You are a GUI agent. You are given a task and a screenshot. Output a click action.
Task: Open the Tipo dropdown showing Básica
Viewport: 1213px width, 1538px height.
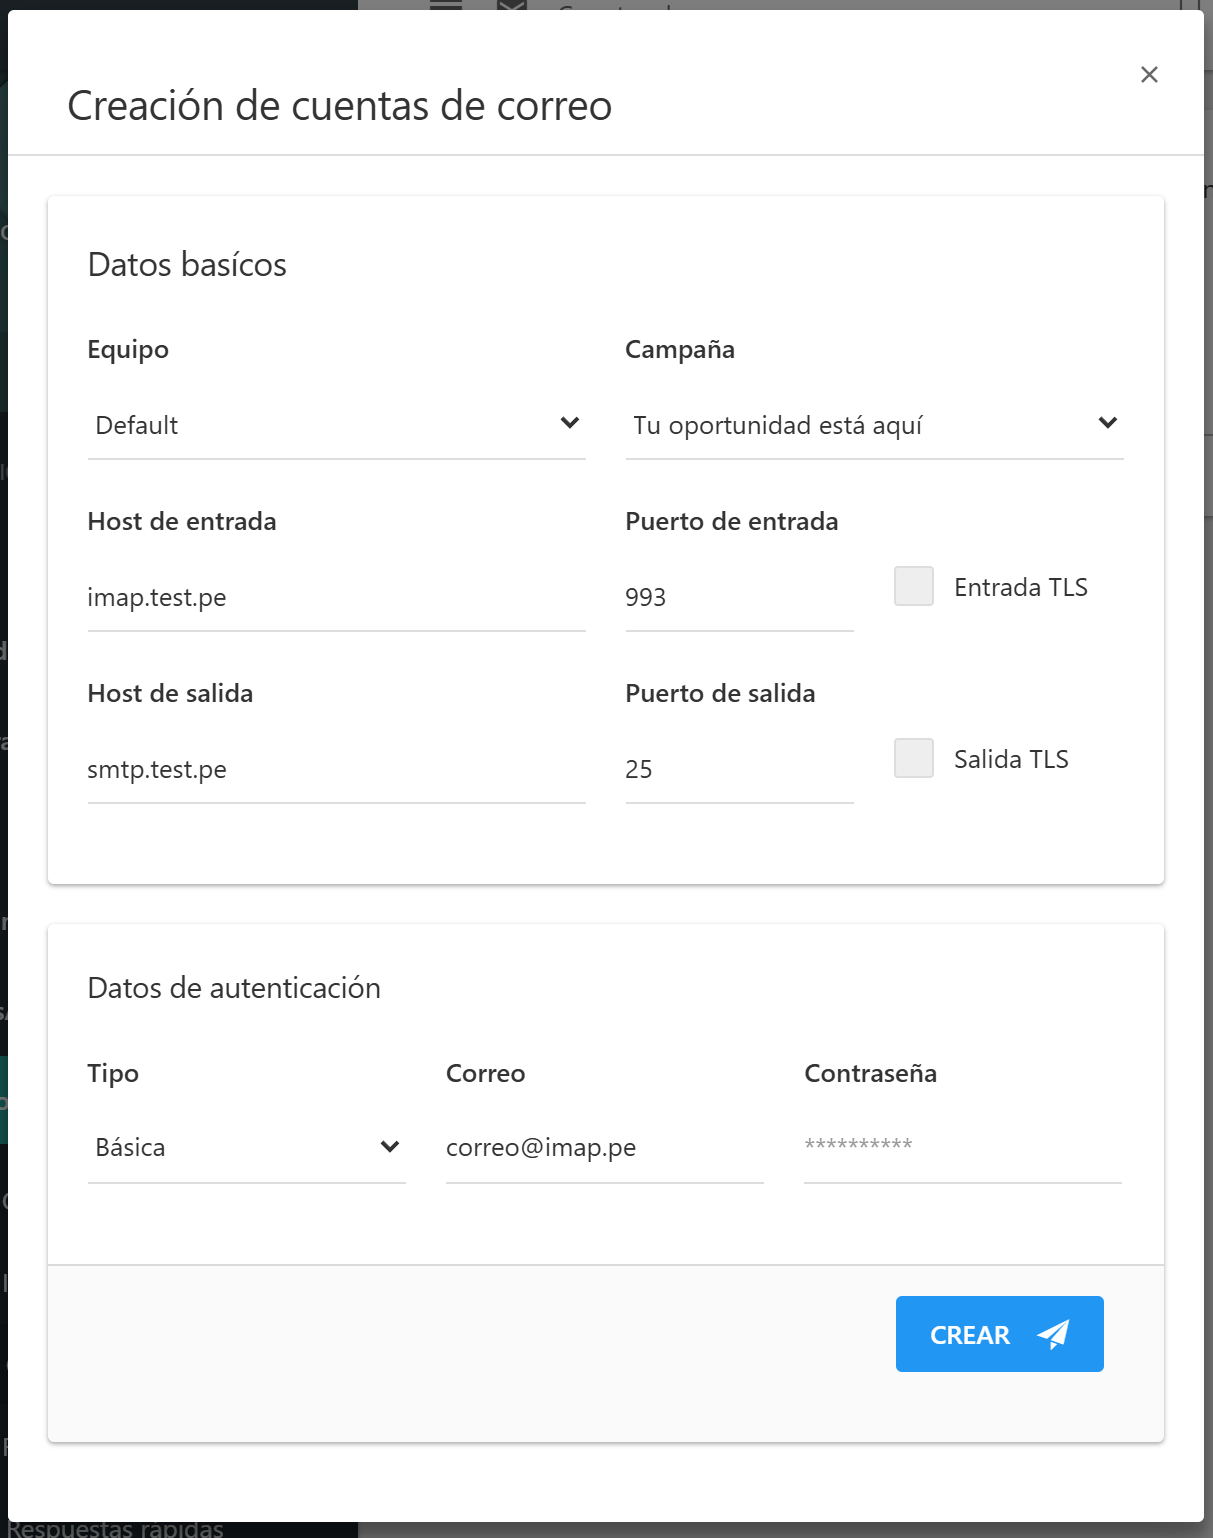(246, 1147)
